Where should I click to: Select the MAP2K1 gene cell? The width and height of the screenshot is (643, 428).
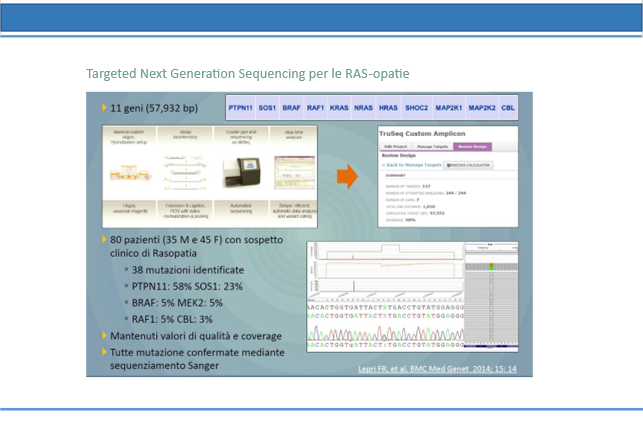click(449, 108)
